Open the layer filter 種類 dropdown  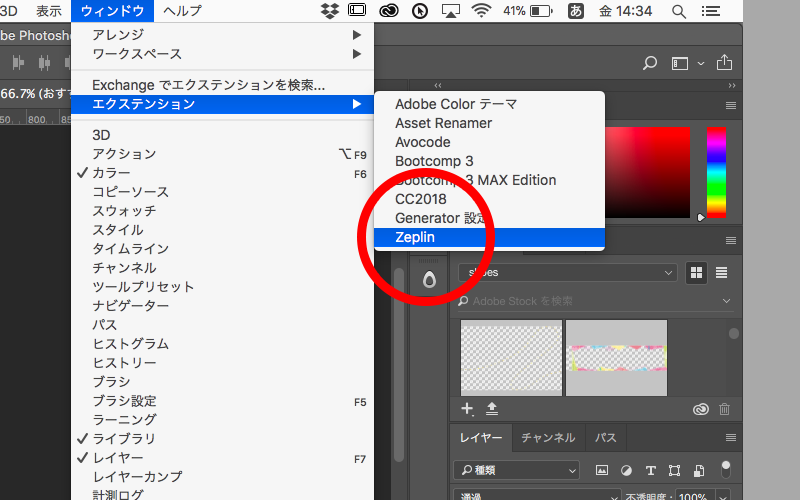(x=517, y=470)
